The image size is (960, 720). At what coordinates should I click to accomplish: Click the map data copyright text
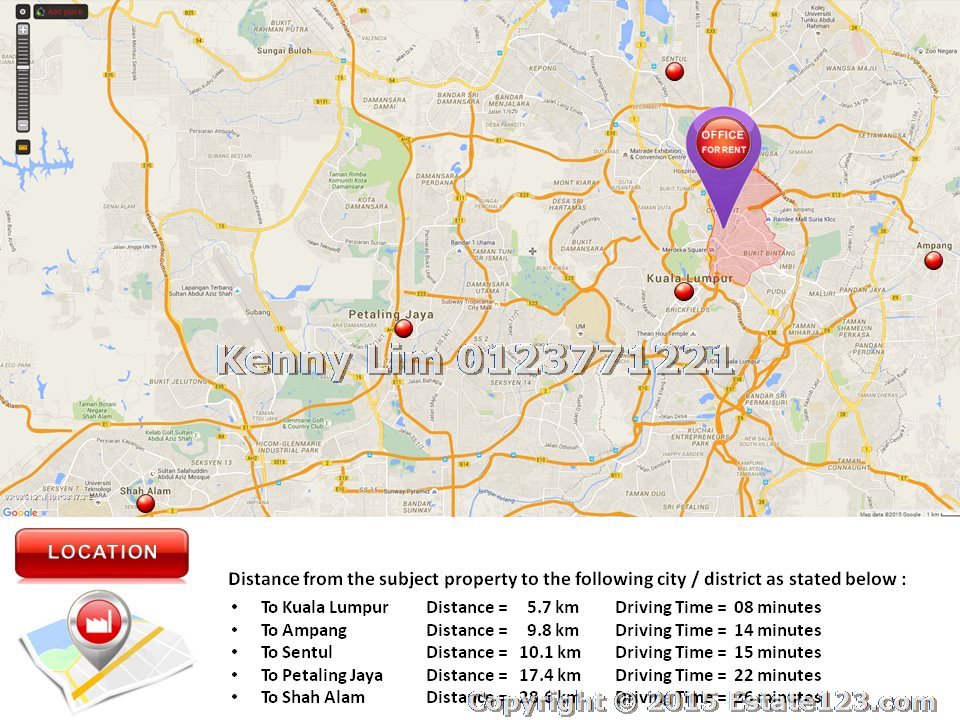890,513
